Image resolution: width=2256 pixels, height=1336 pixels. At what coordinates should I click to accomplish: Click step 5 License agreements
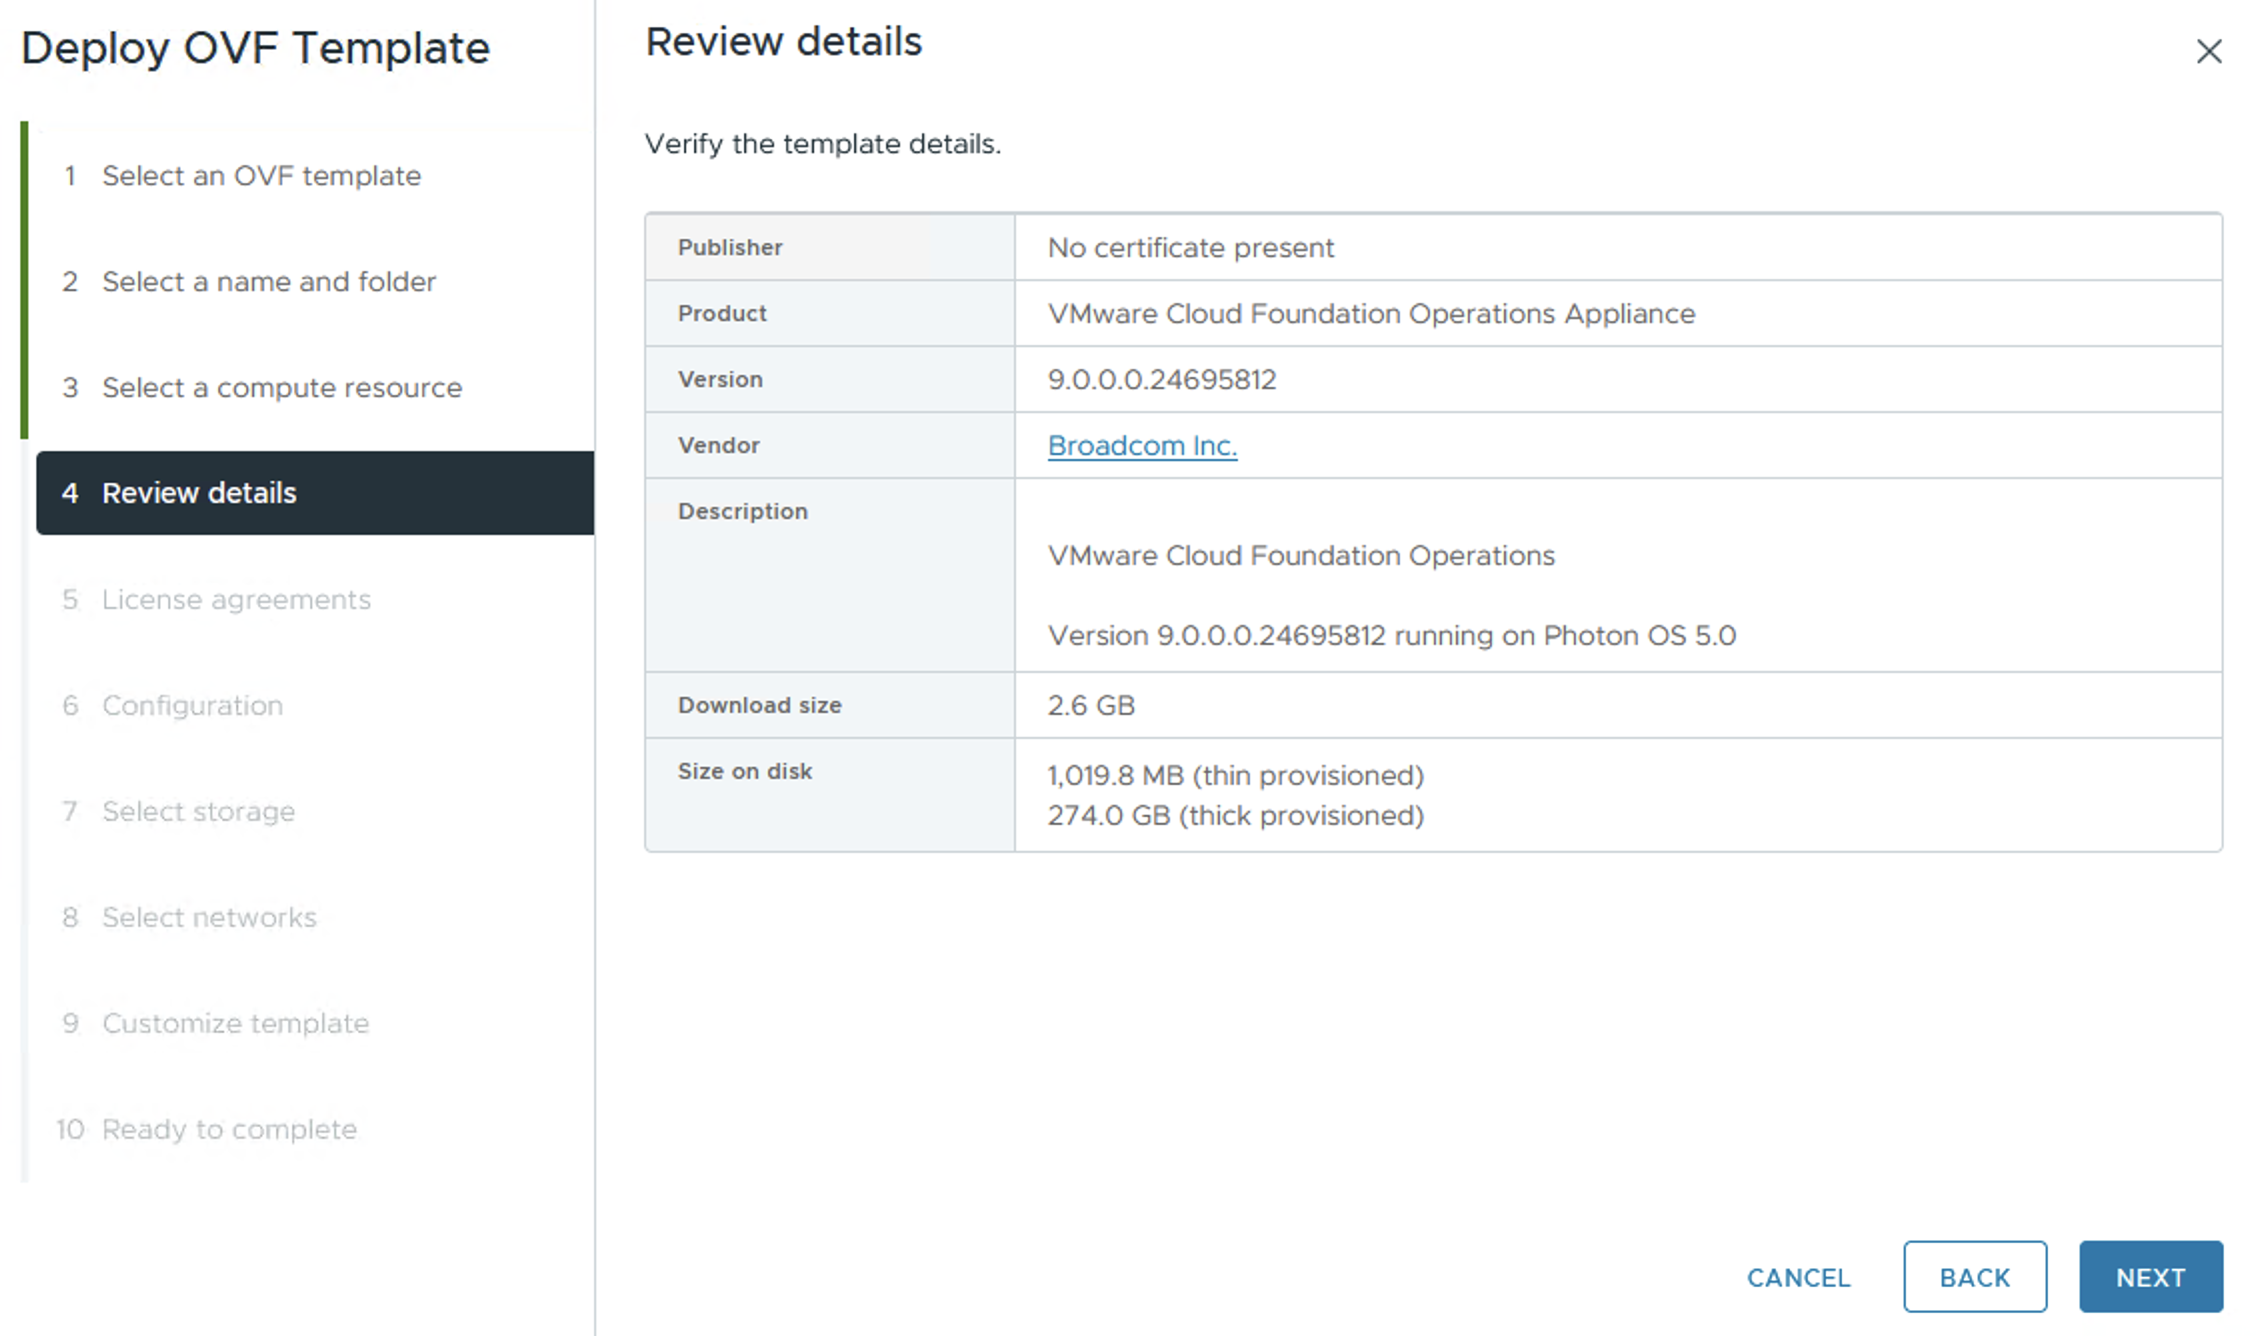[x=236, y=600]
